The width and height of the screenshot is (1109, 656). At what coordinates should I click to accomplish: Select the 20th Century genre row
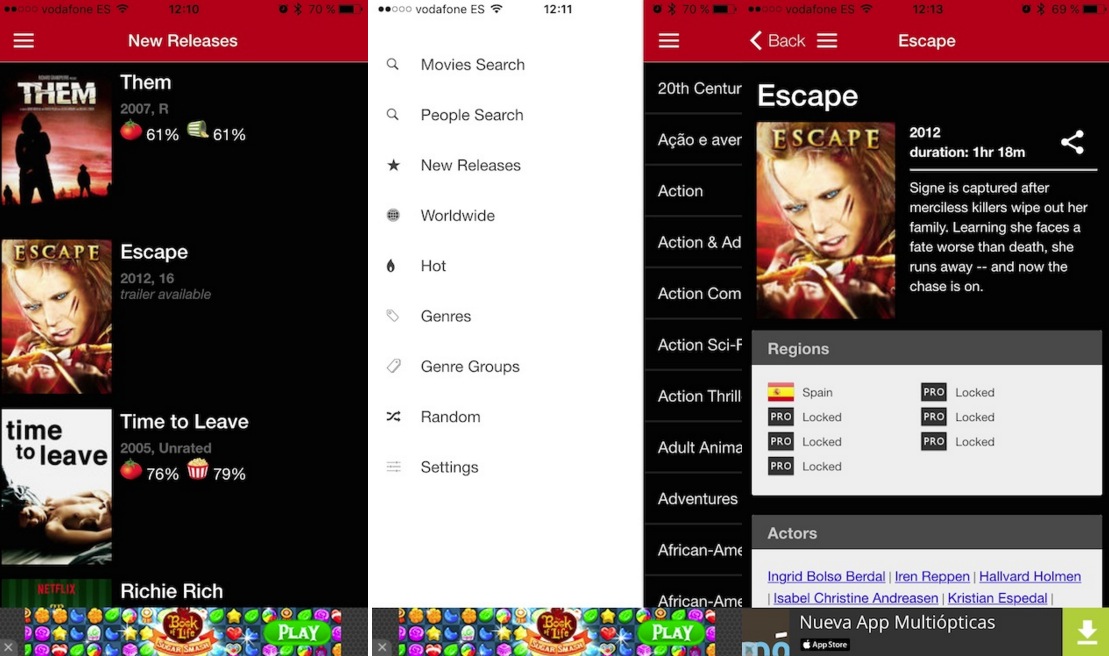click(694, 88)
